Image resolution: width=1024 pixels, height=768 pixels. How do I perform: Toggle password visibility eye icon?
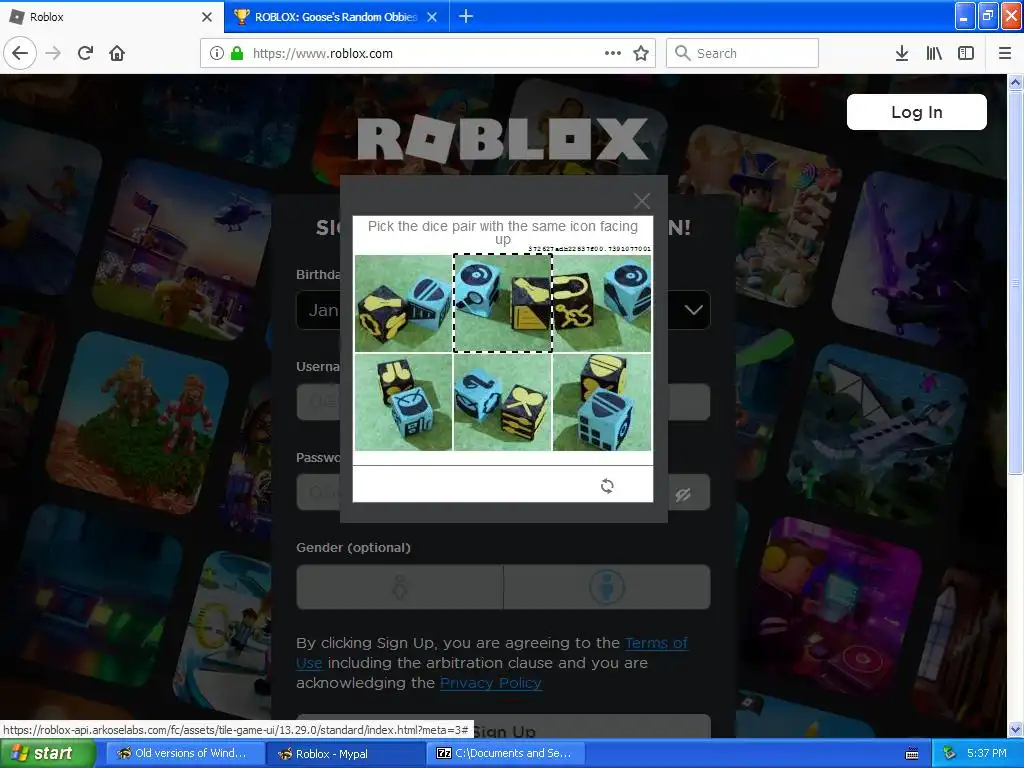tap(683, 494)
